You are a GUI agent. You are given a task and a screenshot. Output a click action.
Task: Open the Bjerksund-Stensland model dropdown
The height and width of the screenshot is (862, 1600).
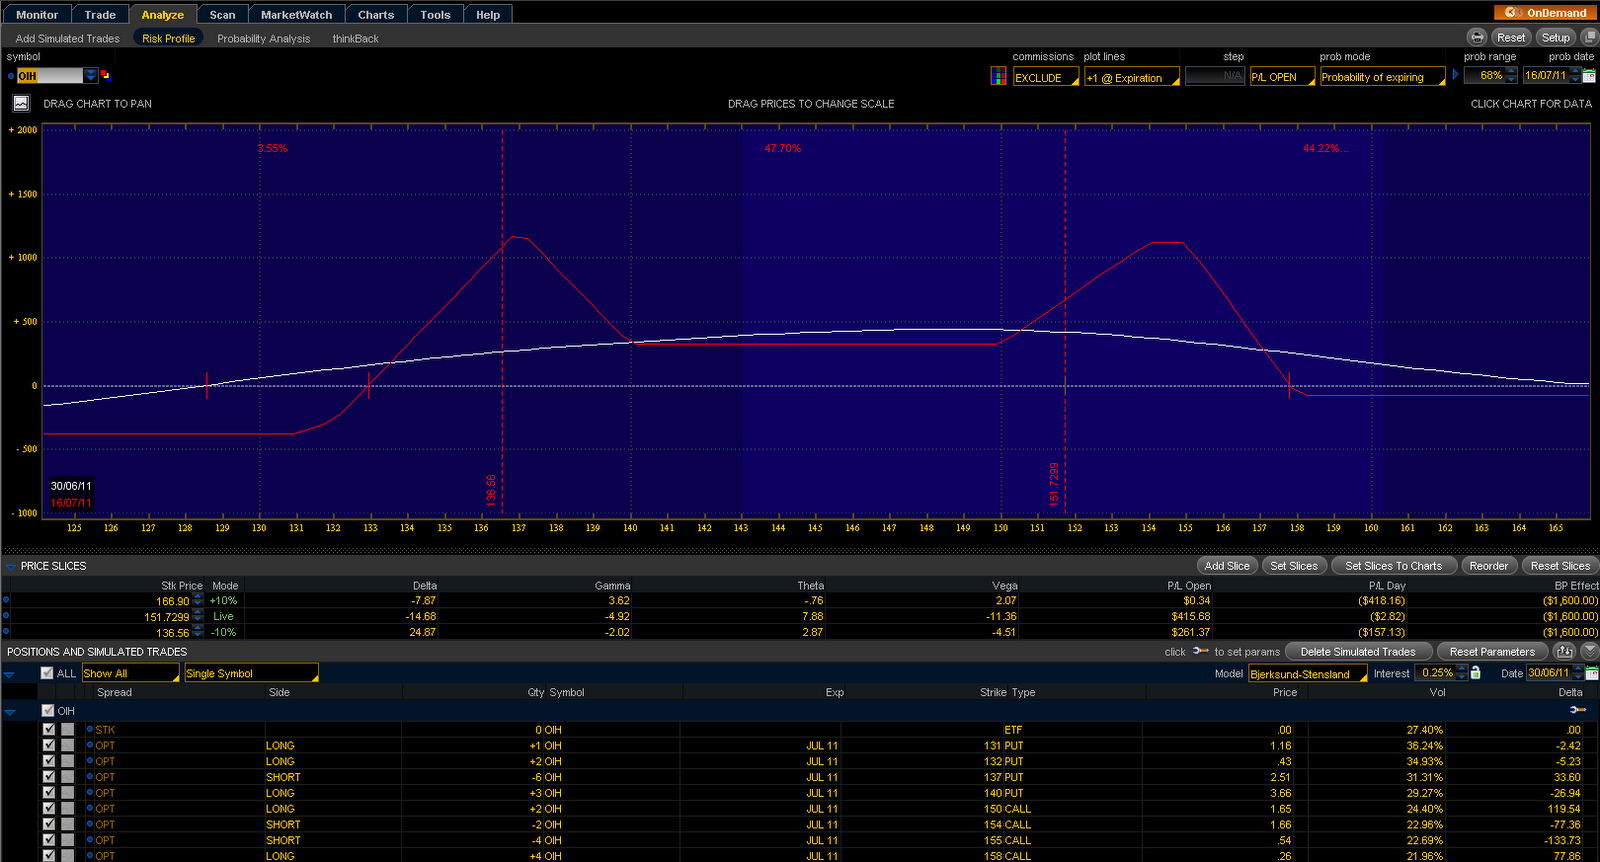tap(1308, 674)
